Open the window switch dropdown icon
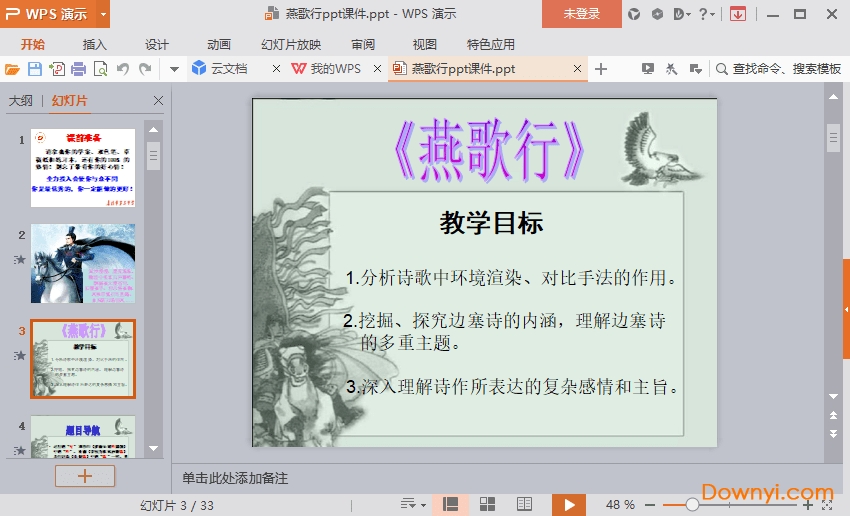The width and height of the screenshot is (850, 516). point(696,69)
